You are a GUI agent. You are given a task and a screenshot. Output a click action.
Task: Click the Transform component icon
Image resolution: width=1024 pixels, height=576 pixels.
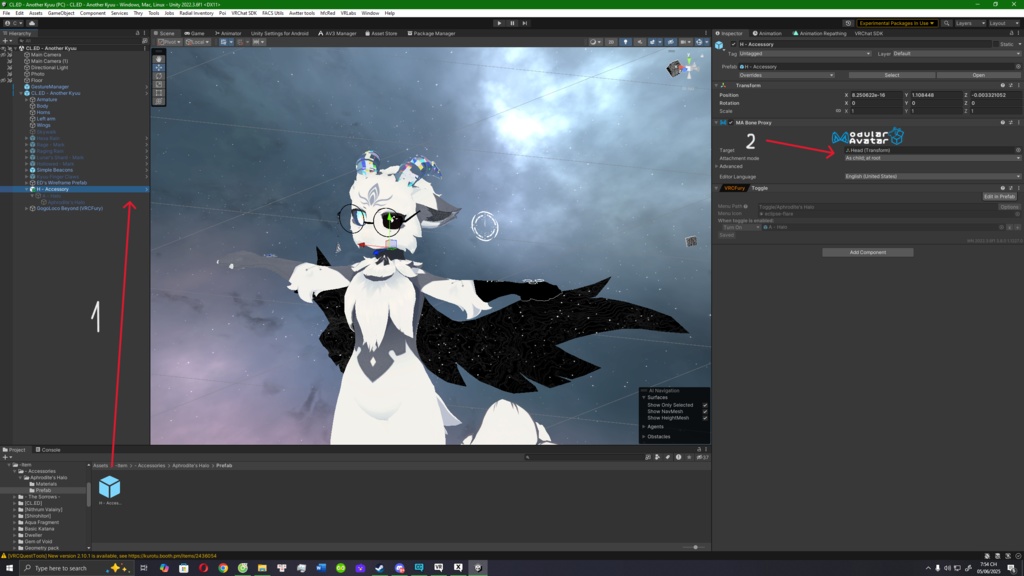point(724,86)
